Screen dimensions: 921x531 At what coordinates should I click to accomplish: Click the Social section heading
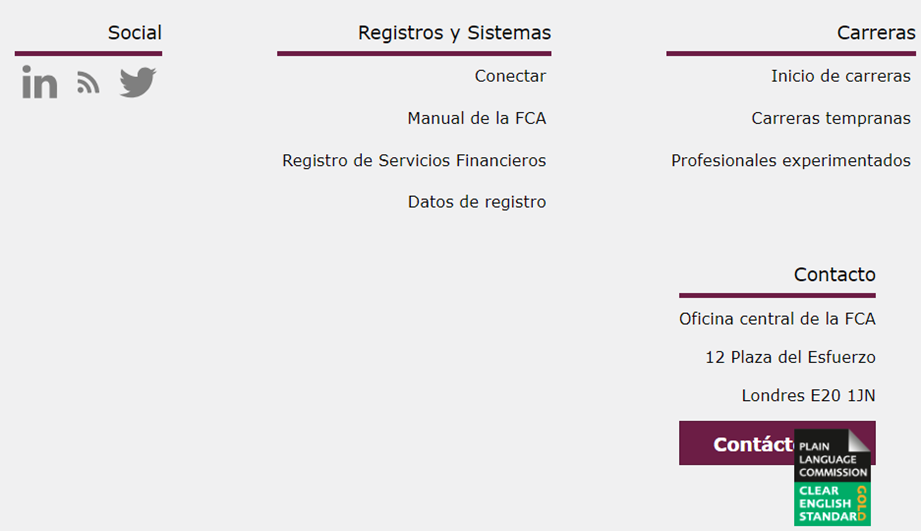(135, 33)
